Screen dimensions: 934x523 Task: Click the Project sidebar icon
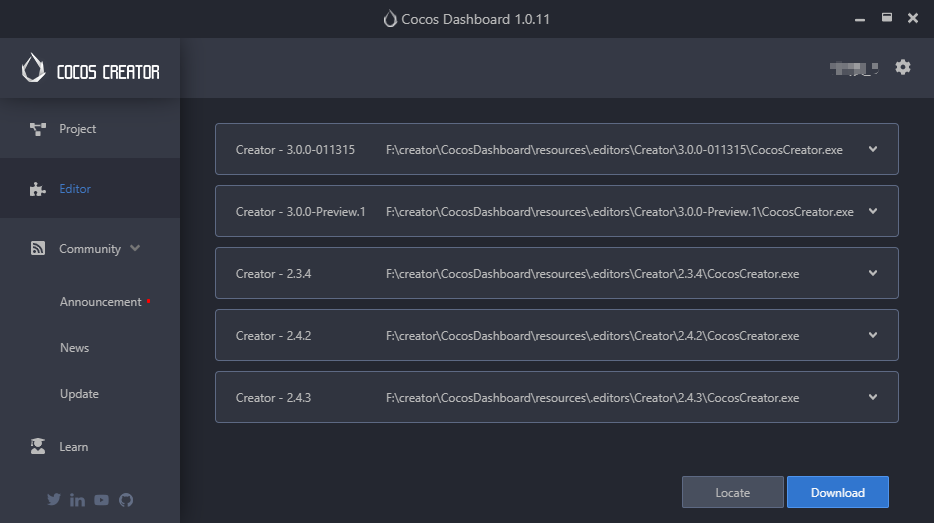pyautogui.click(x=38, y=129)
